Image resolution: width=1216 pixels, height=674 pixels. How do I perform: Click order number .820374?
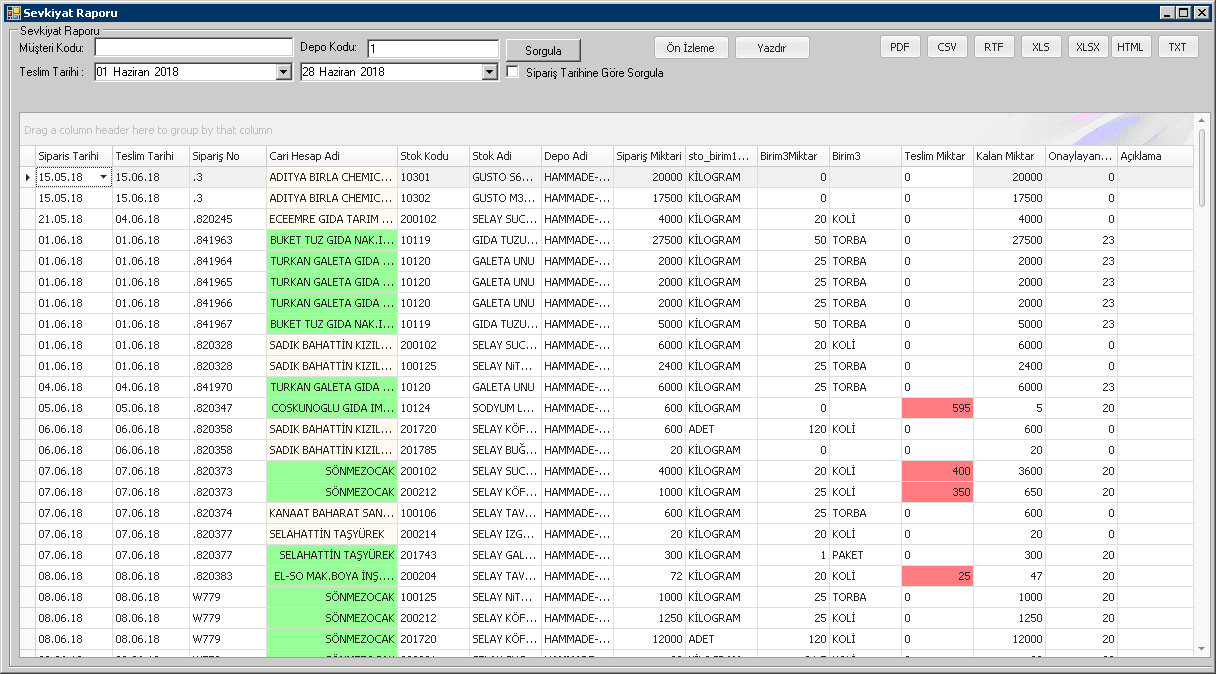pos(227,513)
